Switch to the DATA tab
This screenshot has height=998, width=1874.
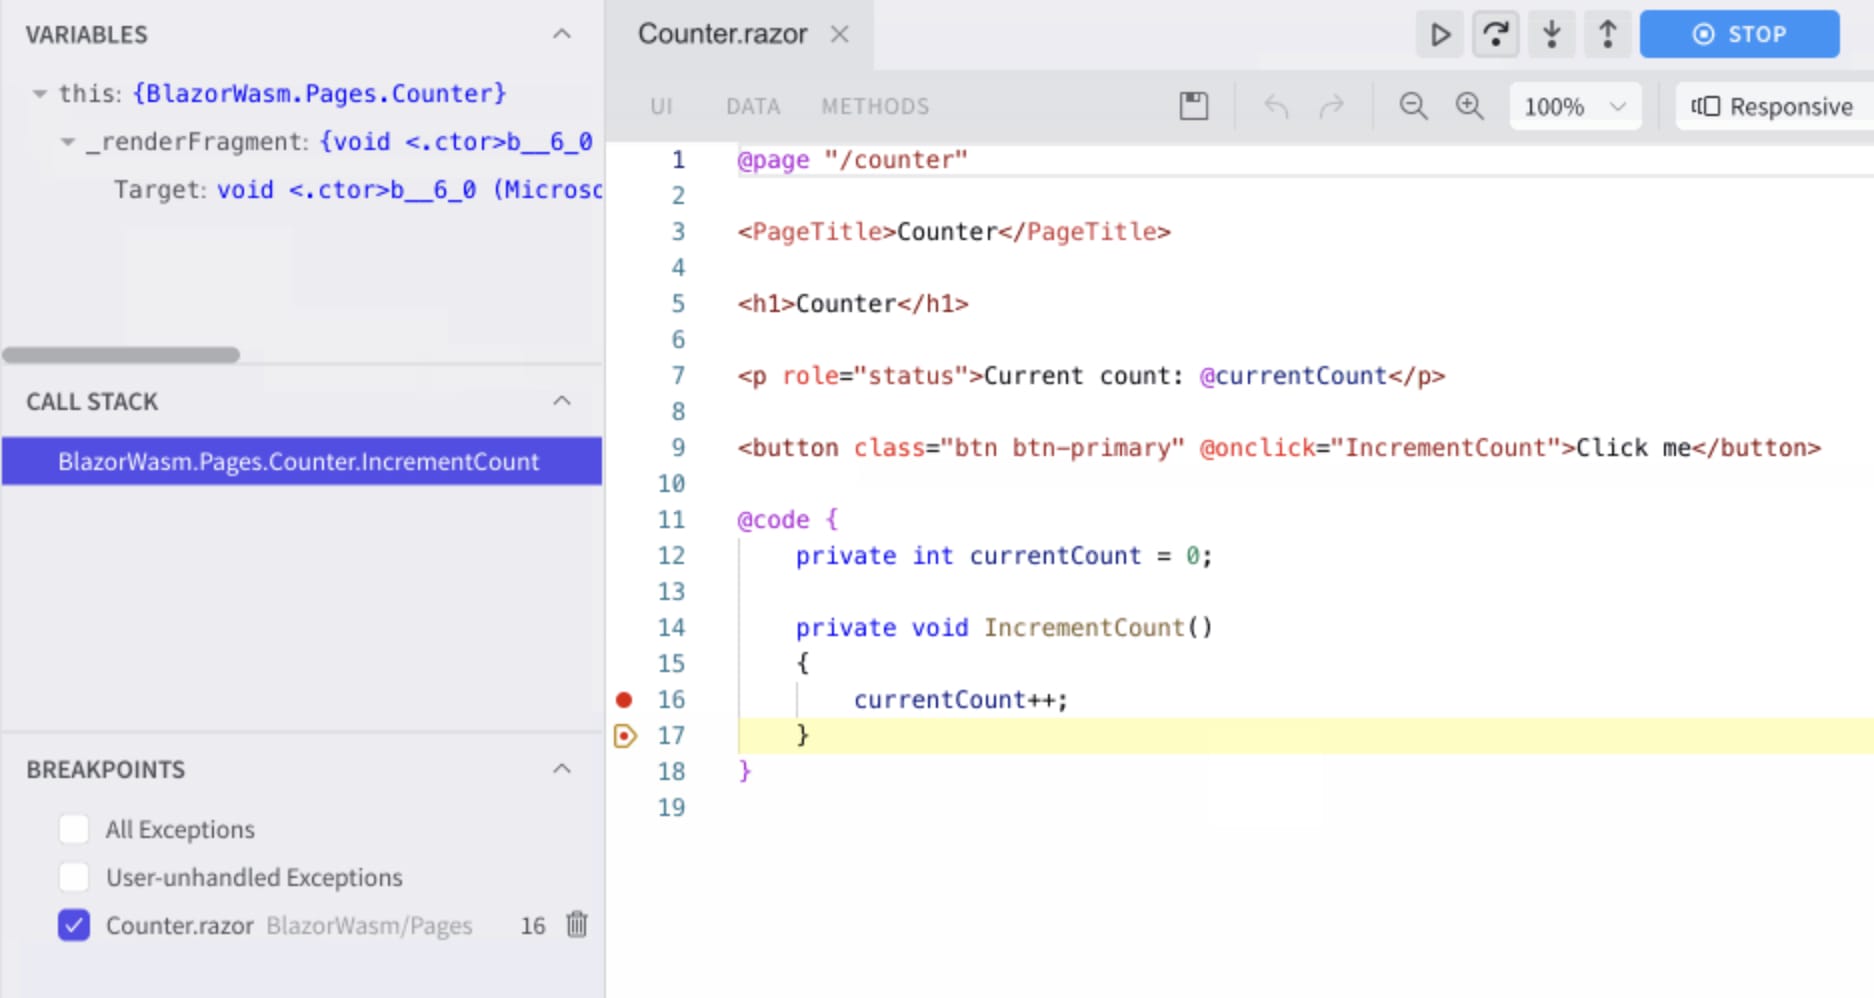(x=752, y=106)
